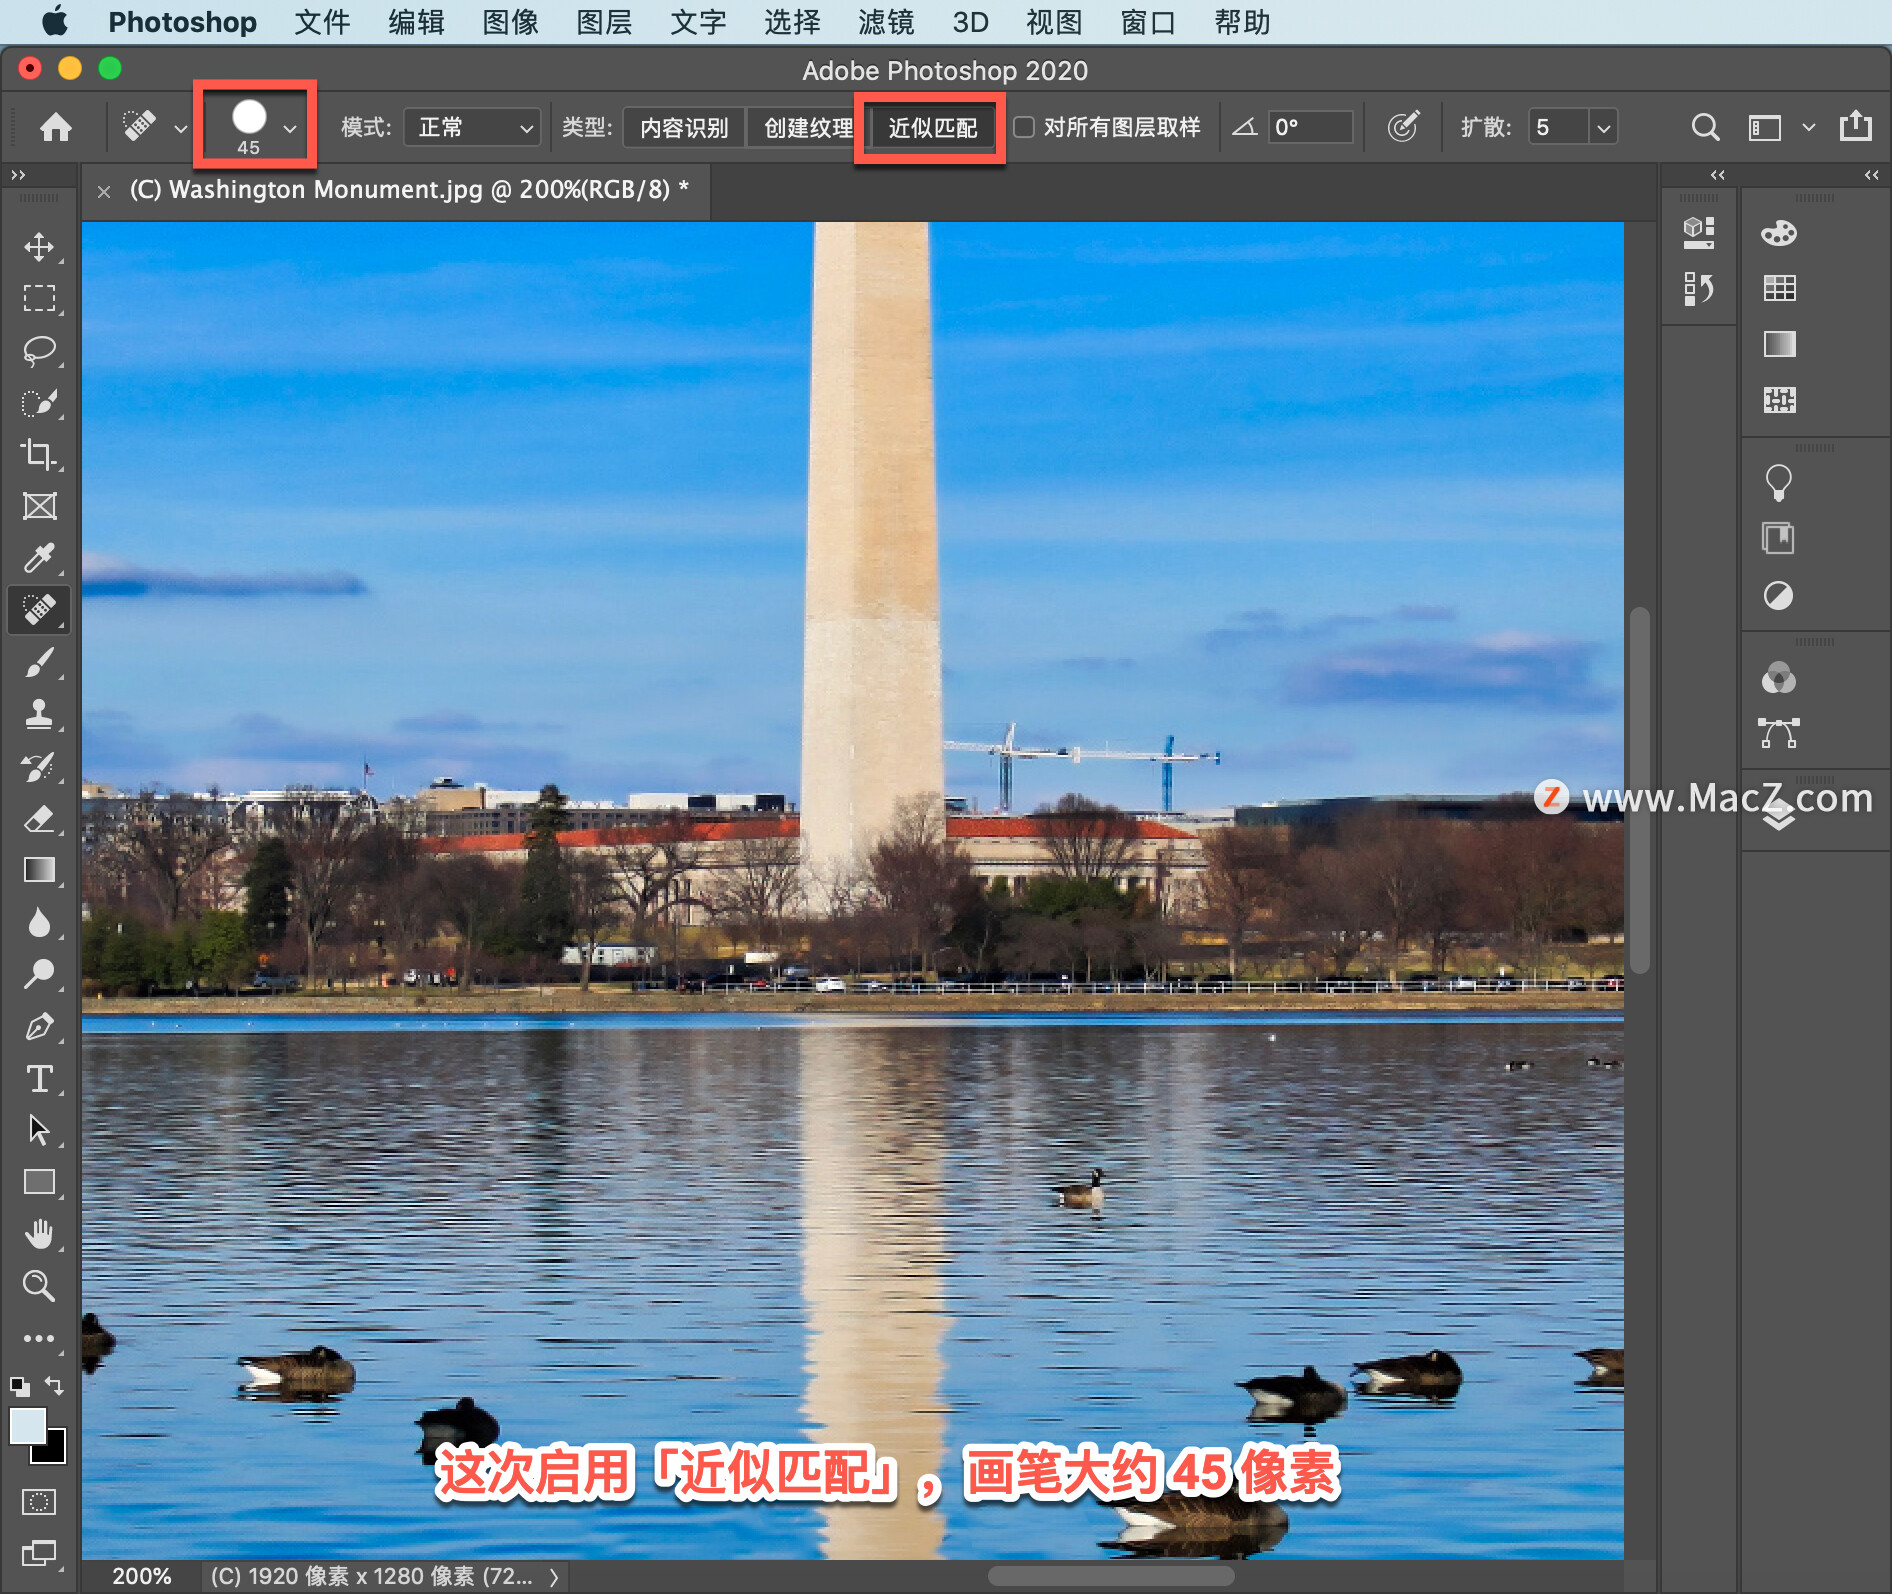The image size is (1892, 1594).
Task: Select the Zoom tool
Action: point(39,1286)
